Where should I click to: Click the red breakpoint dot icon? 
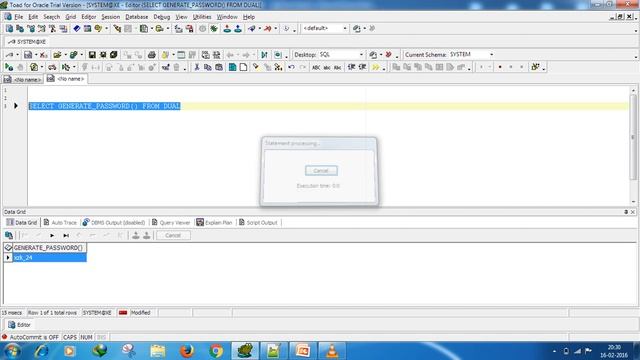pos(500,67)
